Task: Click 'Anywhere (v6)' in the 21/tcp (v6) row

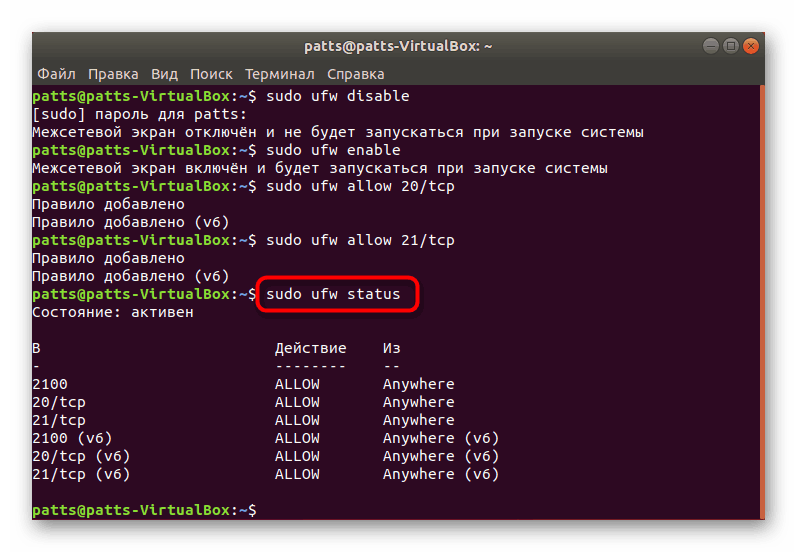Action: click(441, 474)
